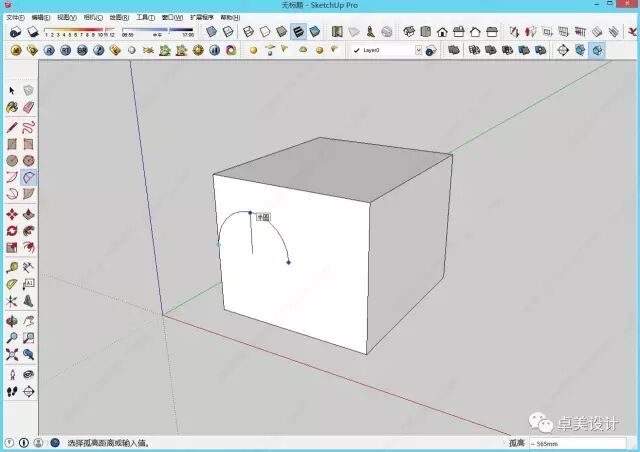640x452 pixels.
Task: Open the 编辑(E) Edit menu
Action: [x=41, y=18]
